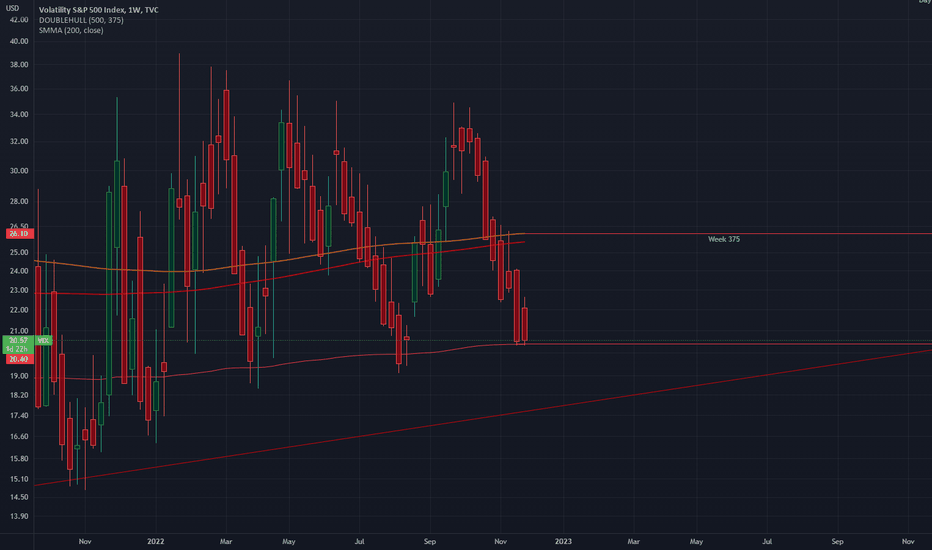The width and height of the screenshot is (932, 550).
Task: Click the 36.00 price axis label
Action: (19, 89)
